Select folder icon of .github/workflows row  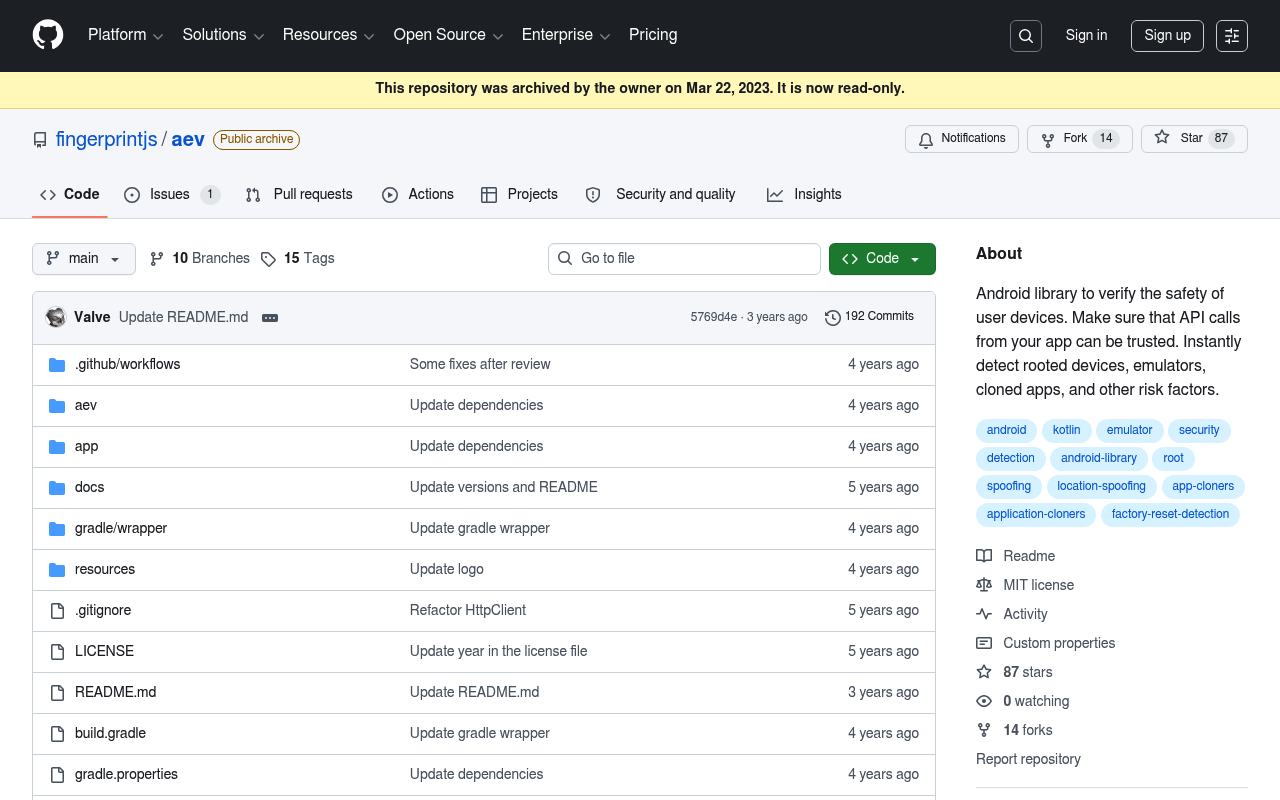click(x=57, y=365)
